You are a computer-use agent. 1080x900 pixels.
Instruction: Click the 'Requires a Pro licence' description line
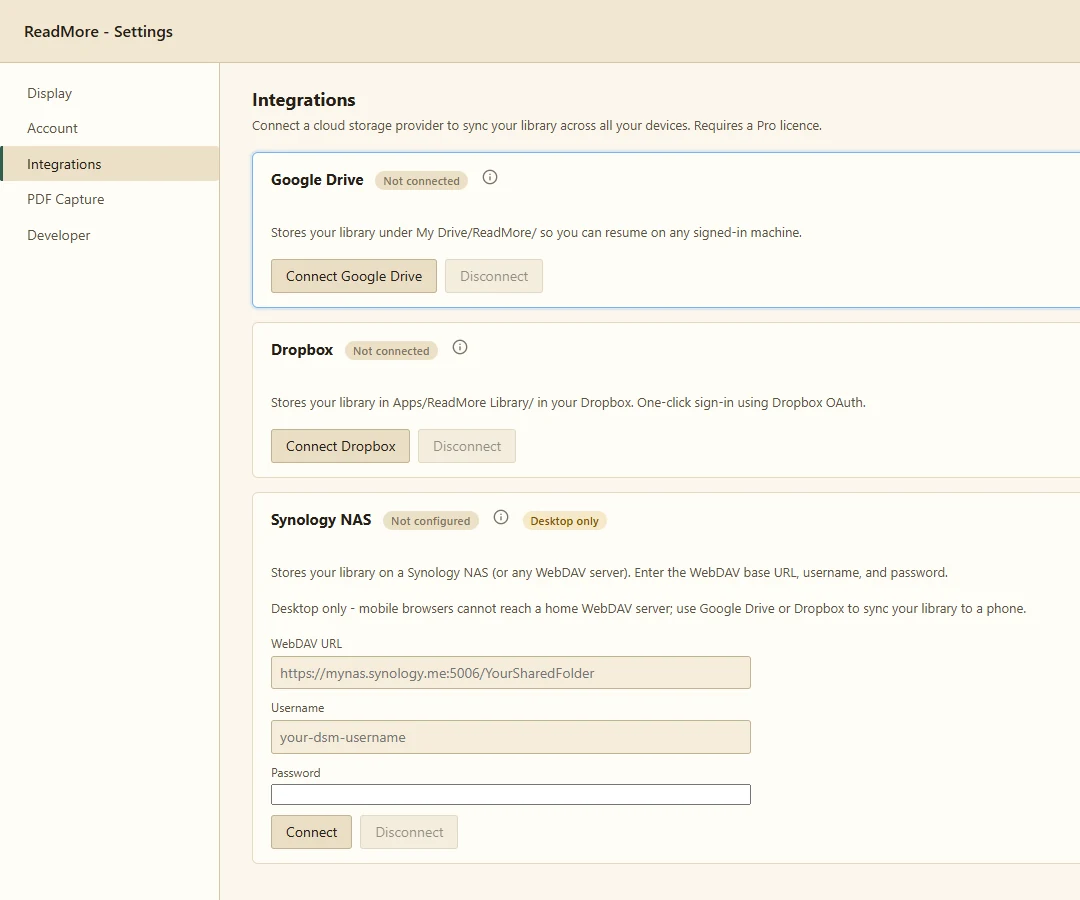click(537, 125)
